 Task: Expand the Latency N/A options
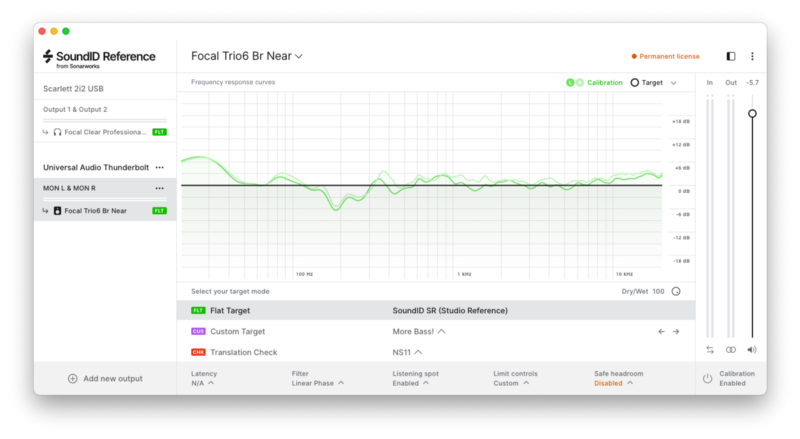pyautogui.click(x=203, y=379)
